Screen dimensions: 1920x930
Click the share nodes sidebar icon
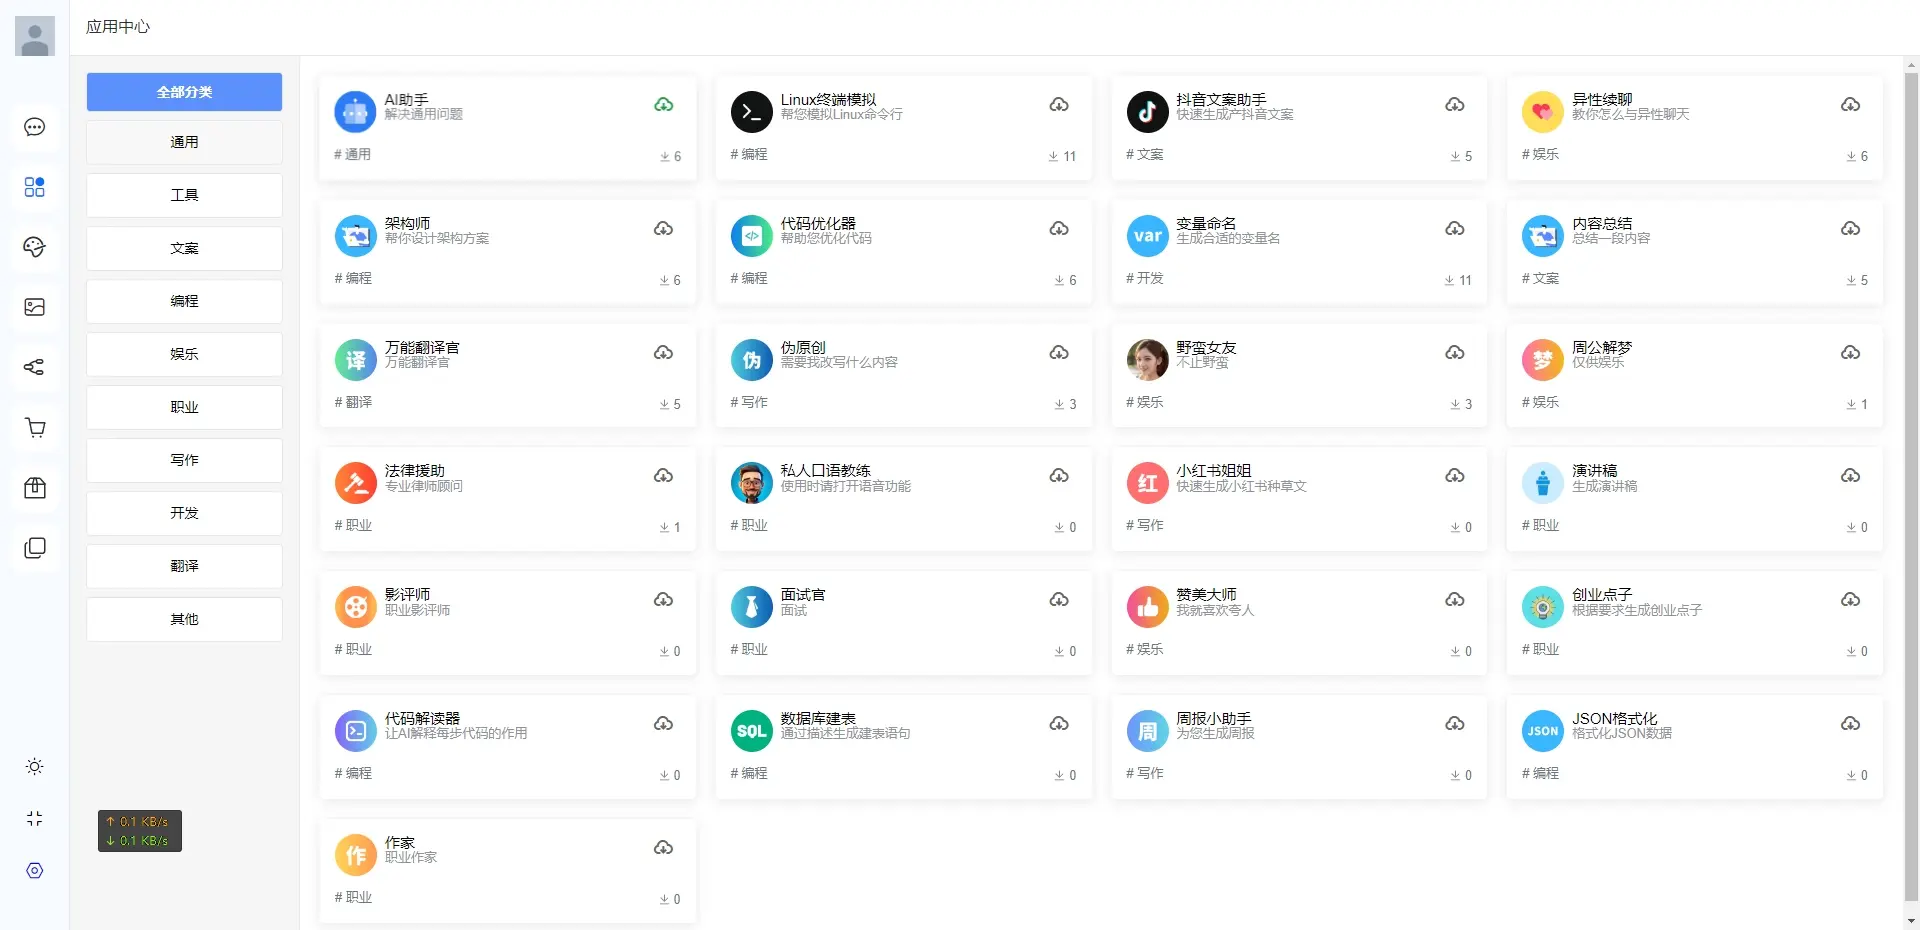[x=34, y=367]
